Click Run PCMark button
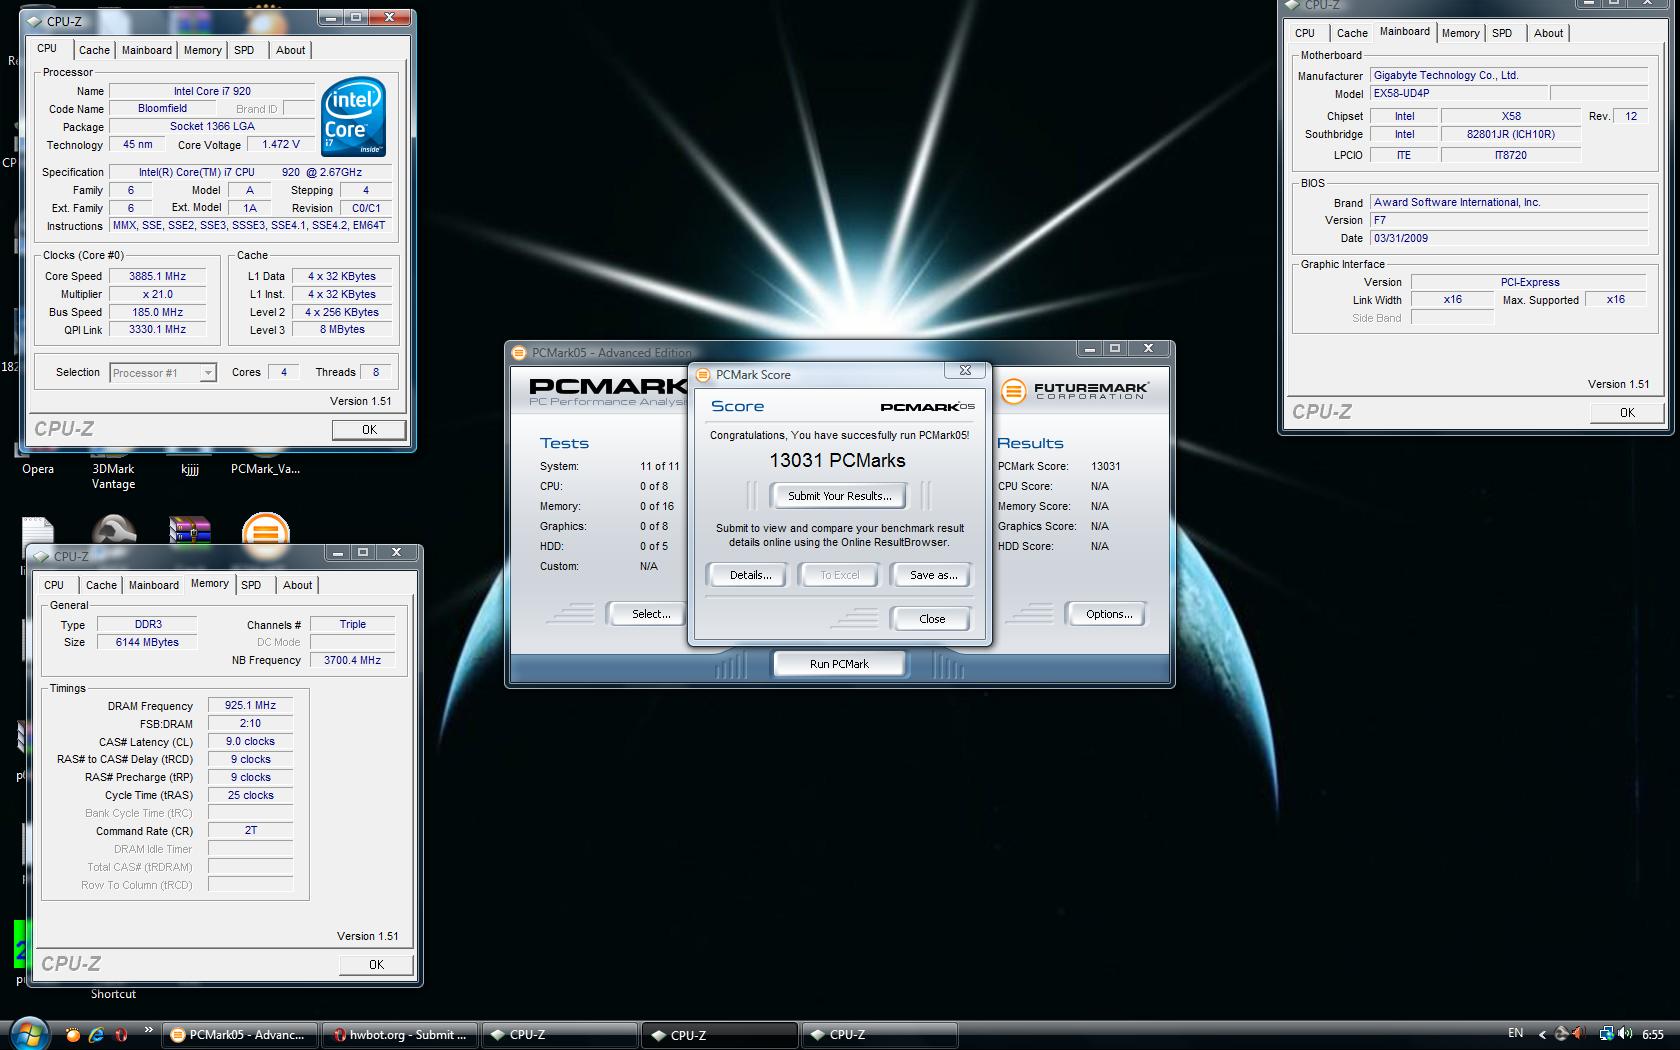 click(x=839, y=664)
